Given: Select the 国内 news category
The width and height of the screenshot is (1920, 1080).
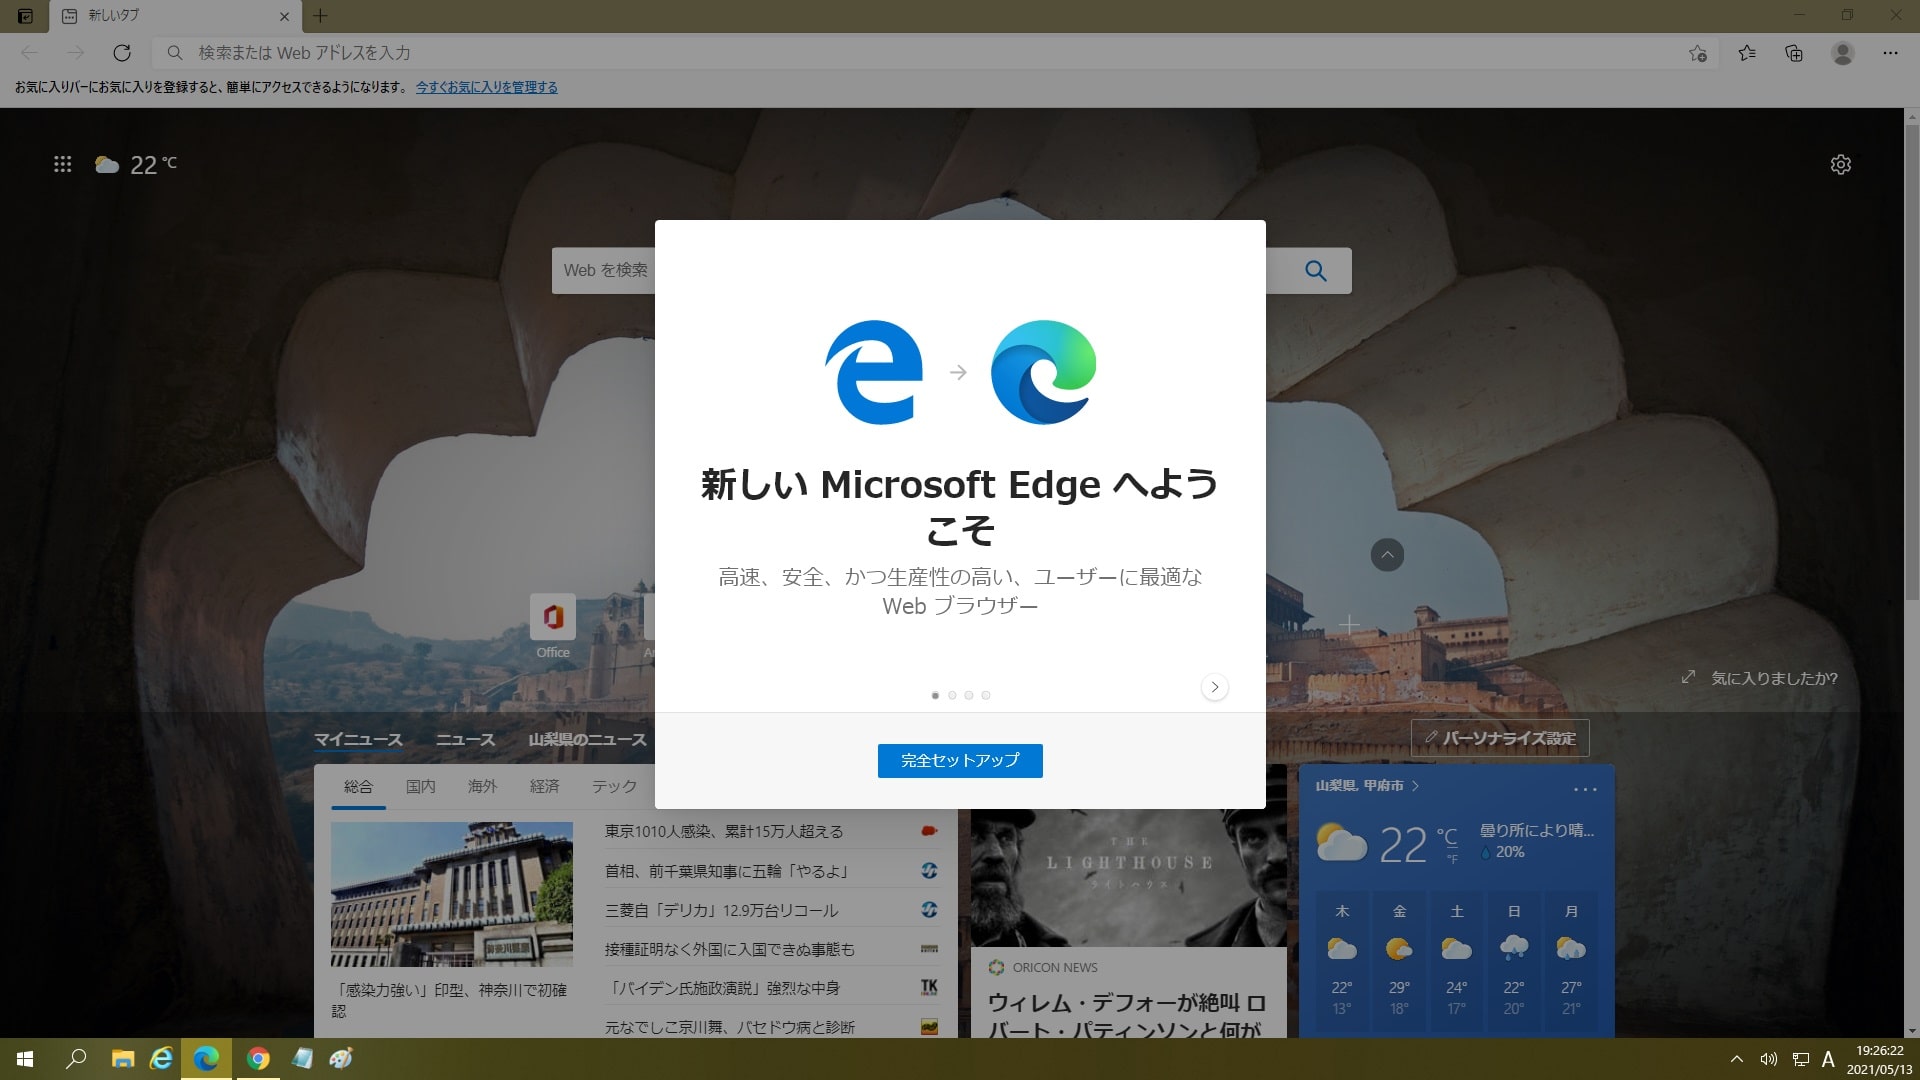Looking at the screenshot, I should click(x=420, y=787).
